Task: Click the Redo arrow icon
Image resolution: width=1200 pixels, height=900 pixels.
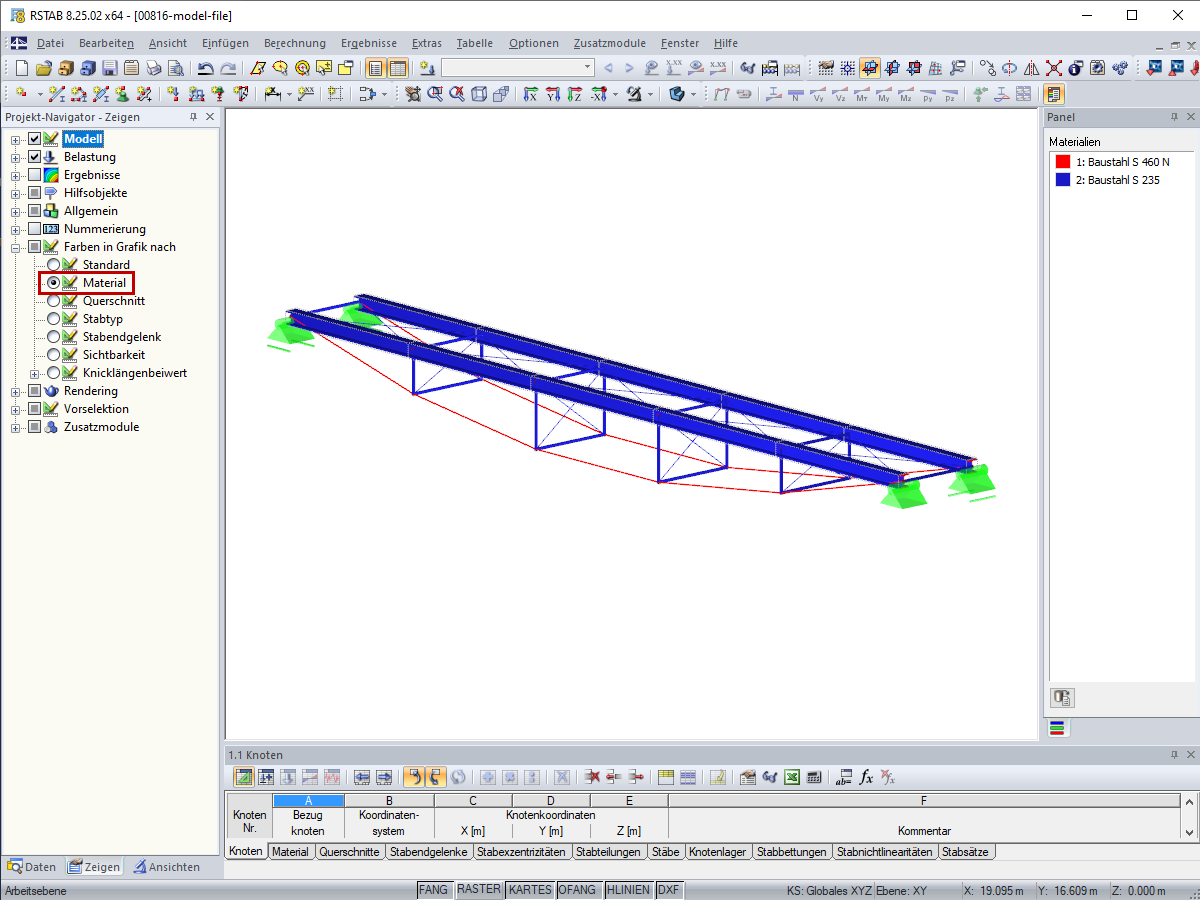Action: (228, 68)
